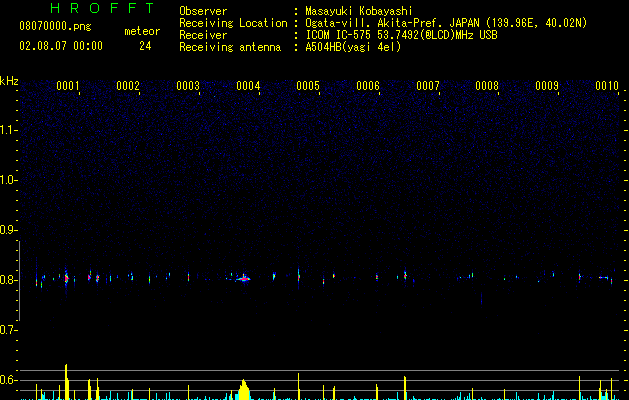This screenshot has width=629, height=400.
Task: Click the 0.8 frequency axis label
Action: pyautogui.click(x=8, y=280)
